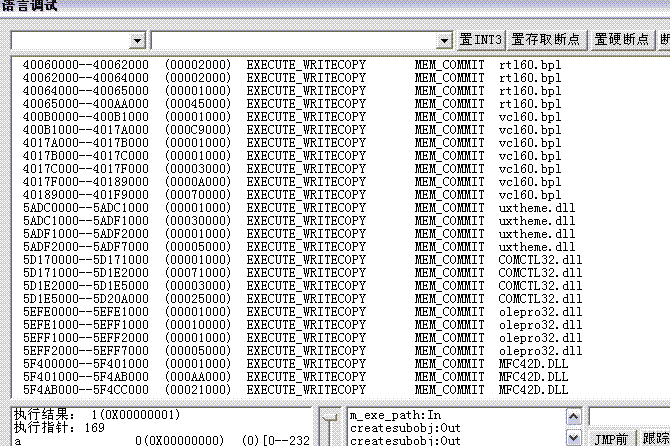Viewport: 670px width, 446px height.
Task: Open the wide combo box dropdown arrow
Action: (x=444, y=41)
